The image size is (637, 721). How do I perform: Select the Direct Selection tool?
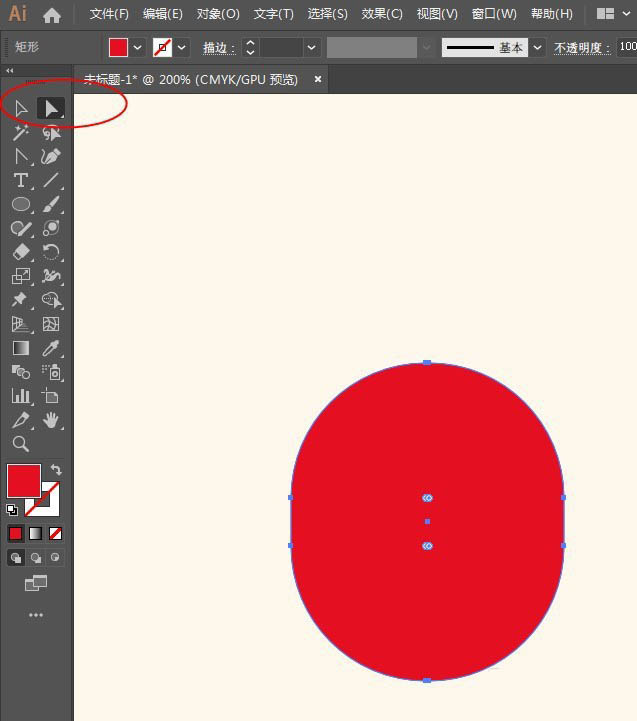[51, 109]
